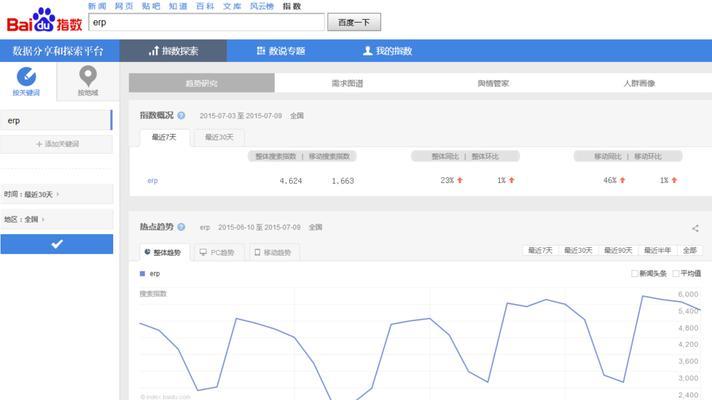The height and width of the screenshot is (400, 712).
Task: Click the erp keyword field in sidebar
Action: click(x=56, y=120)
